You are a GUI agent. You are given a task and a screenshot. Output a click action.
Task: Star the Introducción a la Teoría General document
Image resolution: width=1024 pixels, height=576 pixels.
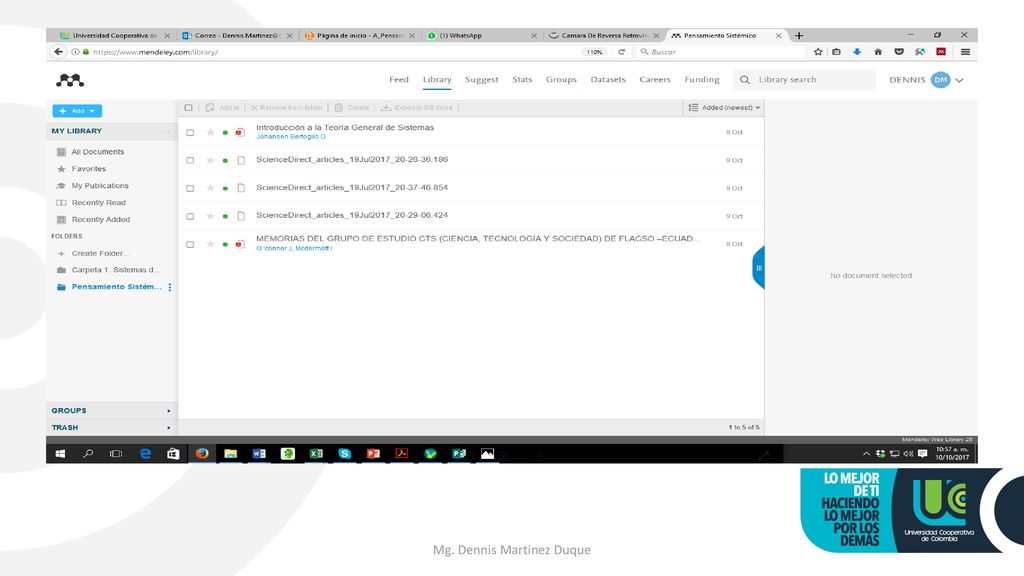(x=210, y=133)
